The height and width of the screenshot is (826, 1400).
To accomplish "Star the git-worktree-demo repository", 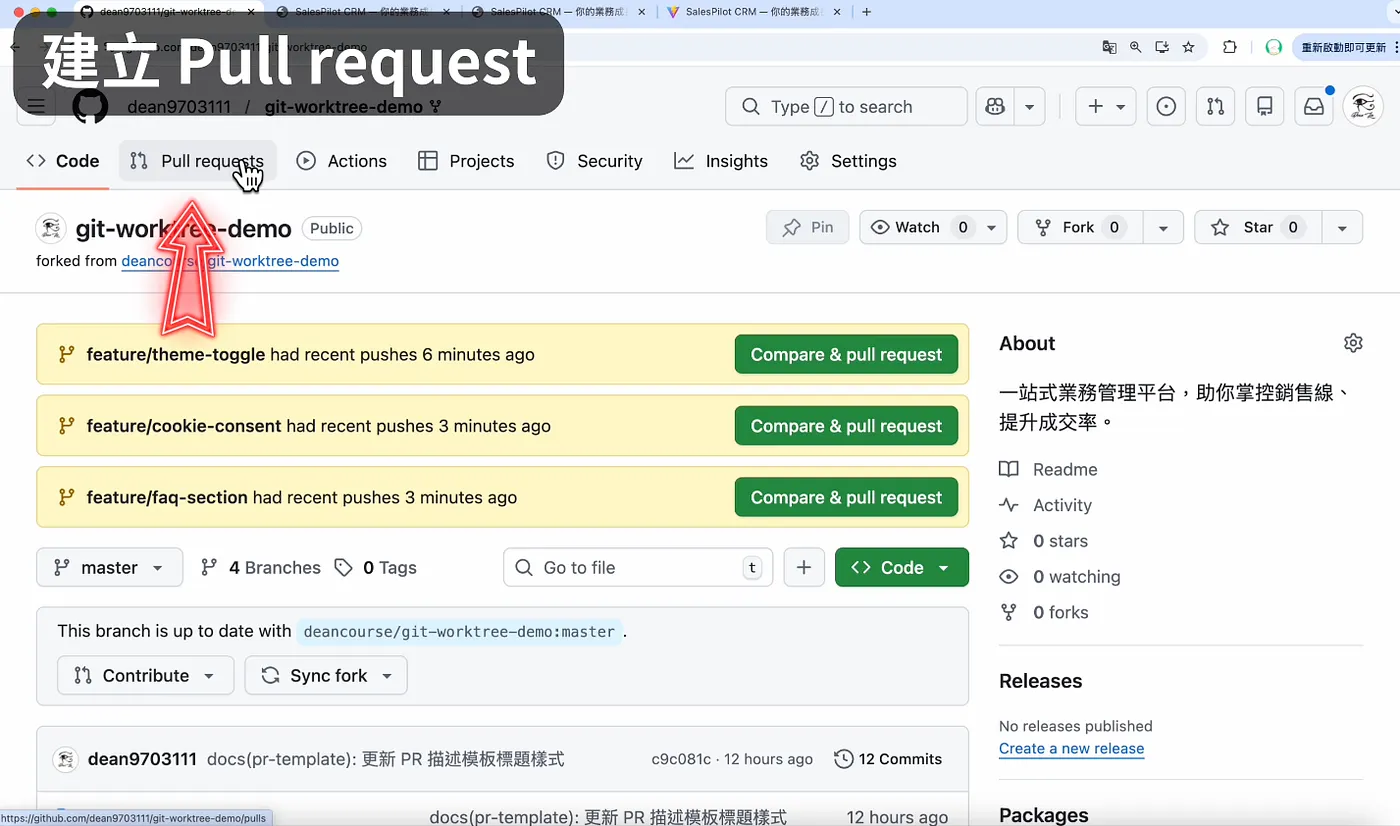I will [1258, 227].
